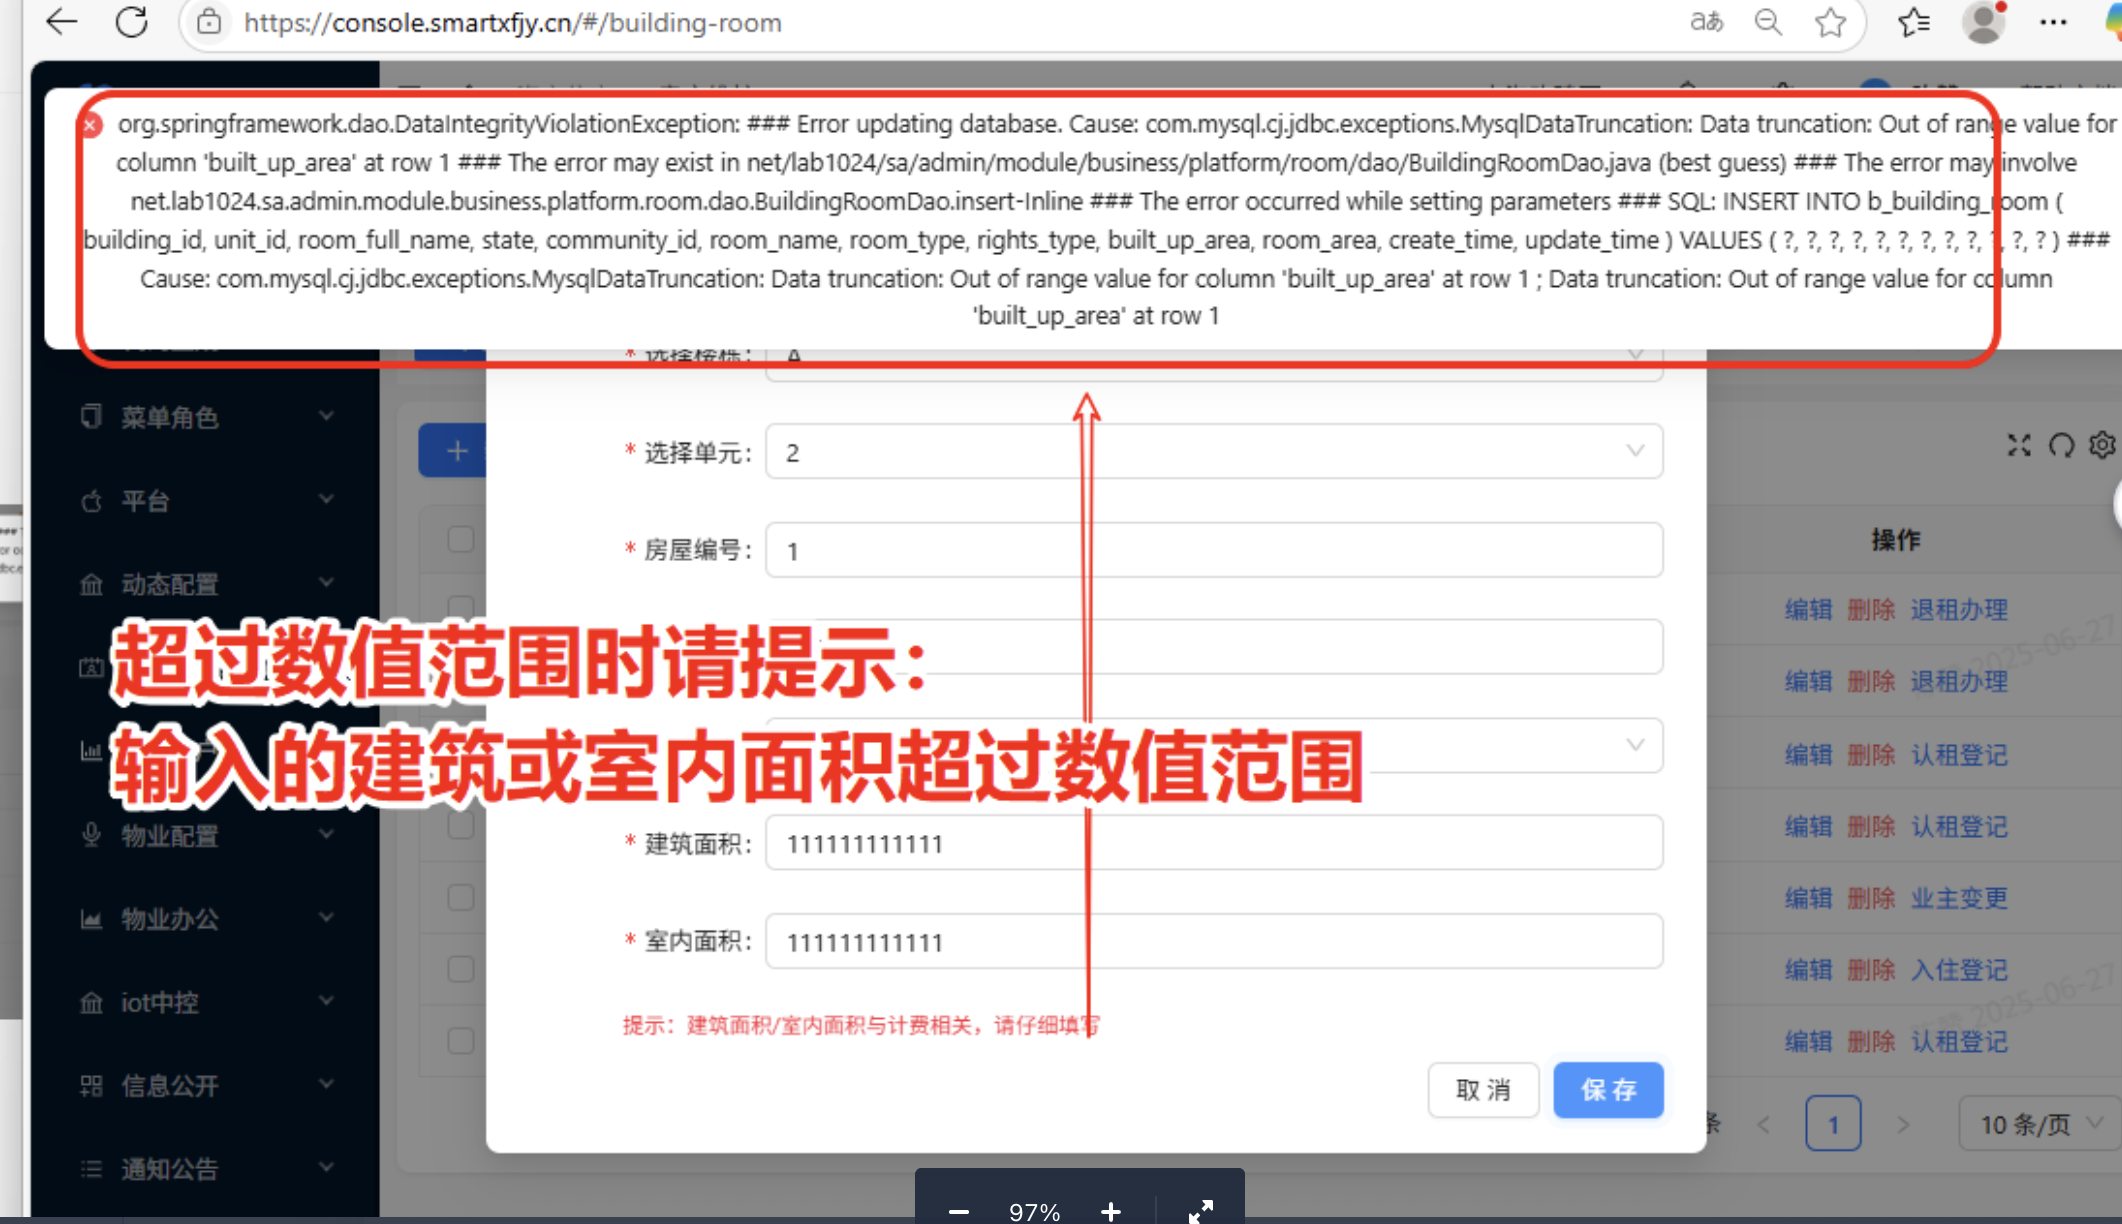
Task: Select the 通知公告 menu item
Action: click(x=170, y=1168)
